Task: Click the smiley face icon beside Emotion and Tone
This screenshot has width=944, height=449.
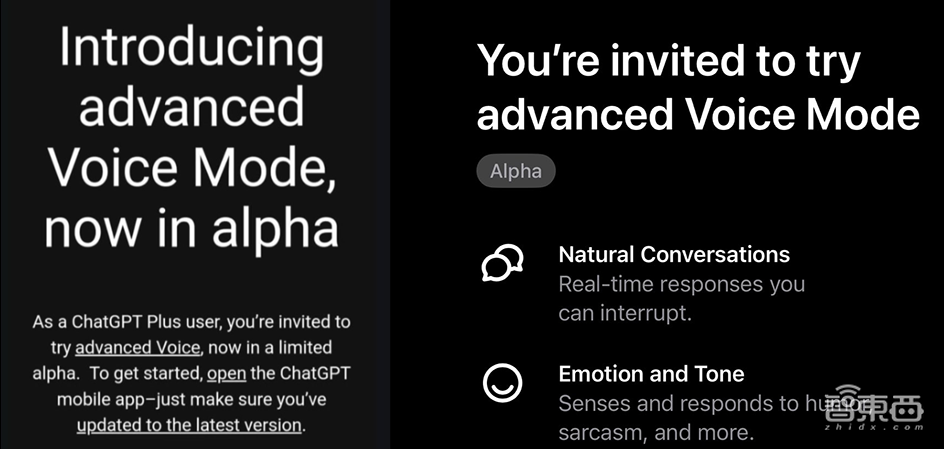Action: pos(502,383)
